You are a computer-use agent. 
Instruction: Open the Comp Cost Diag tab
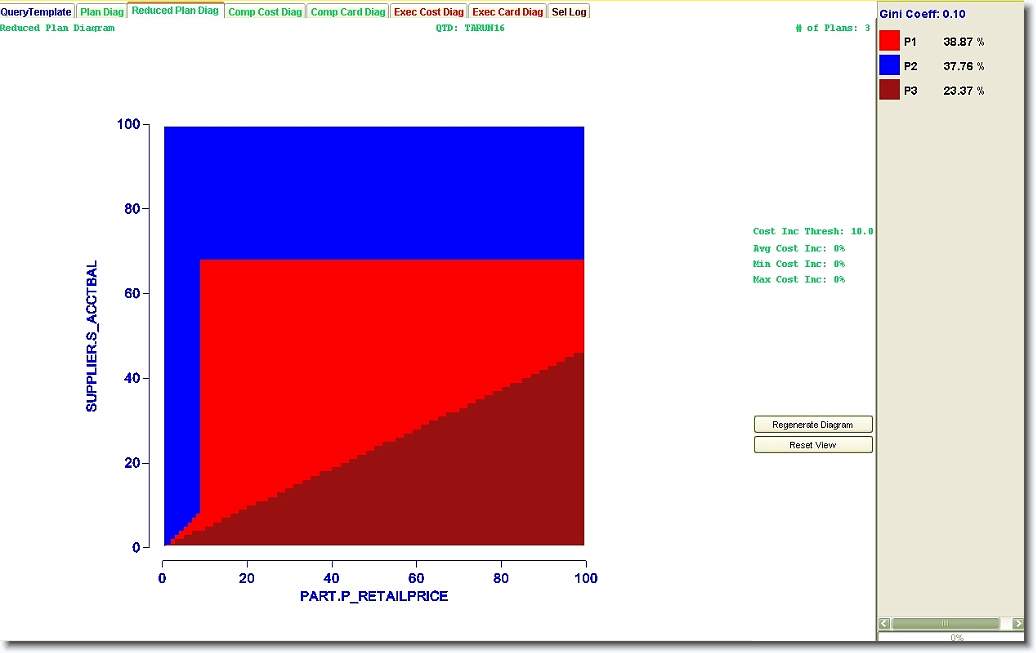coord(265,12)
